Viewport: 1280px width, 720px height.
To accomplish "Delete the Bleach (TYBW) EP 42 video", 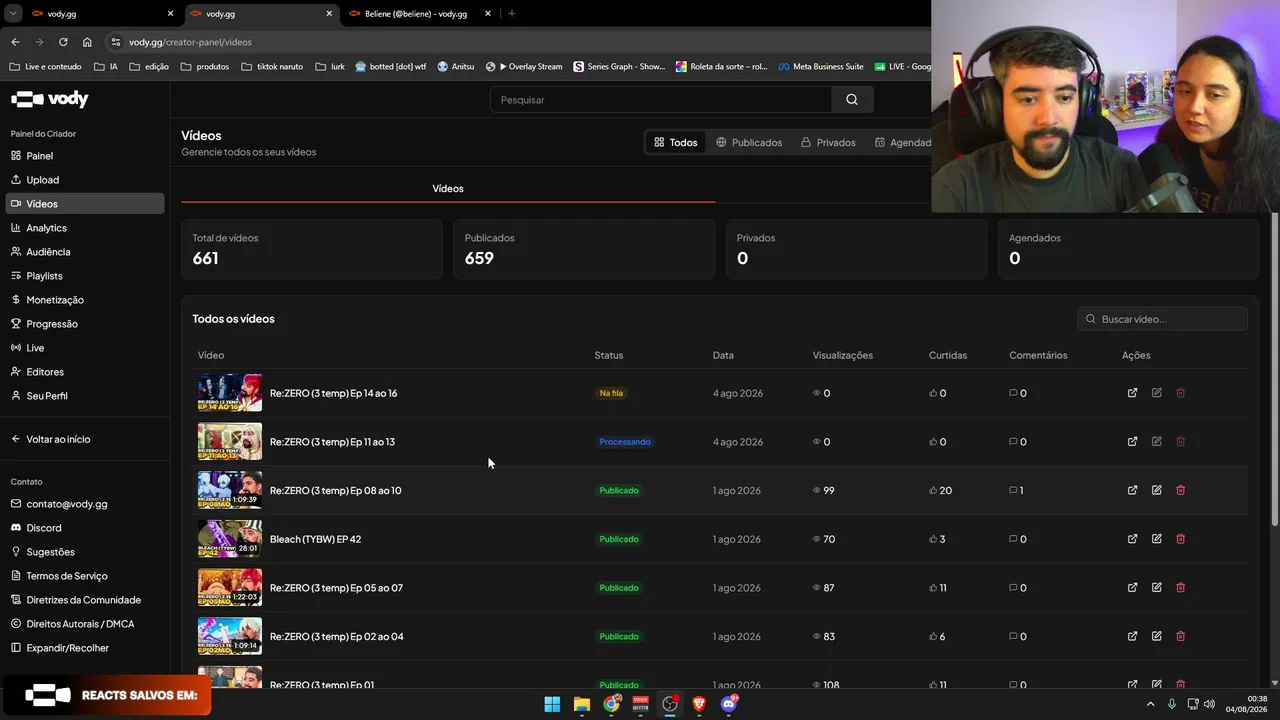I will (x=1180, y=539).
